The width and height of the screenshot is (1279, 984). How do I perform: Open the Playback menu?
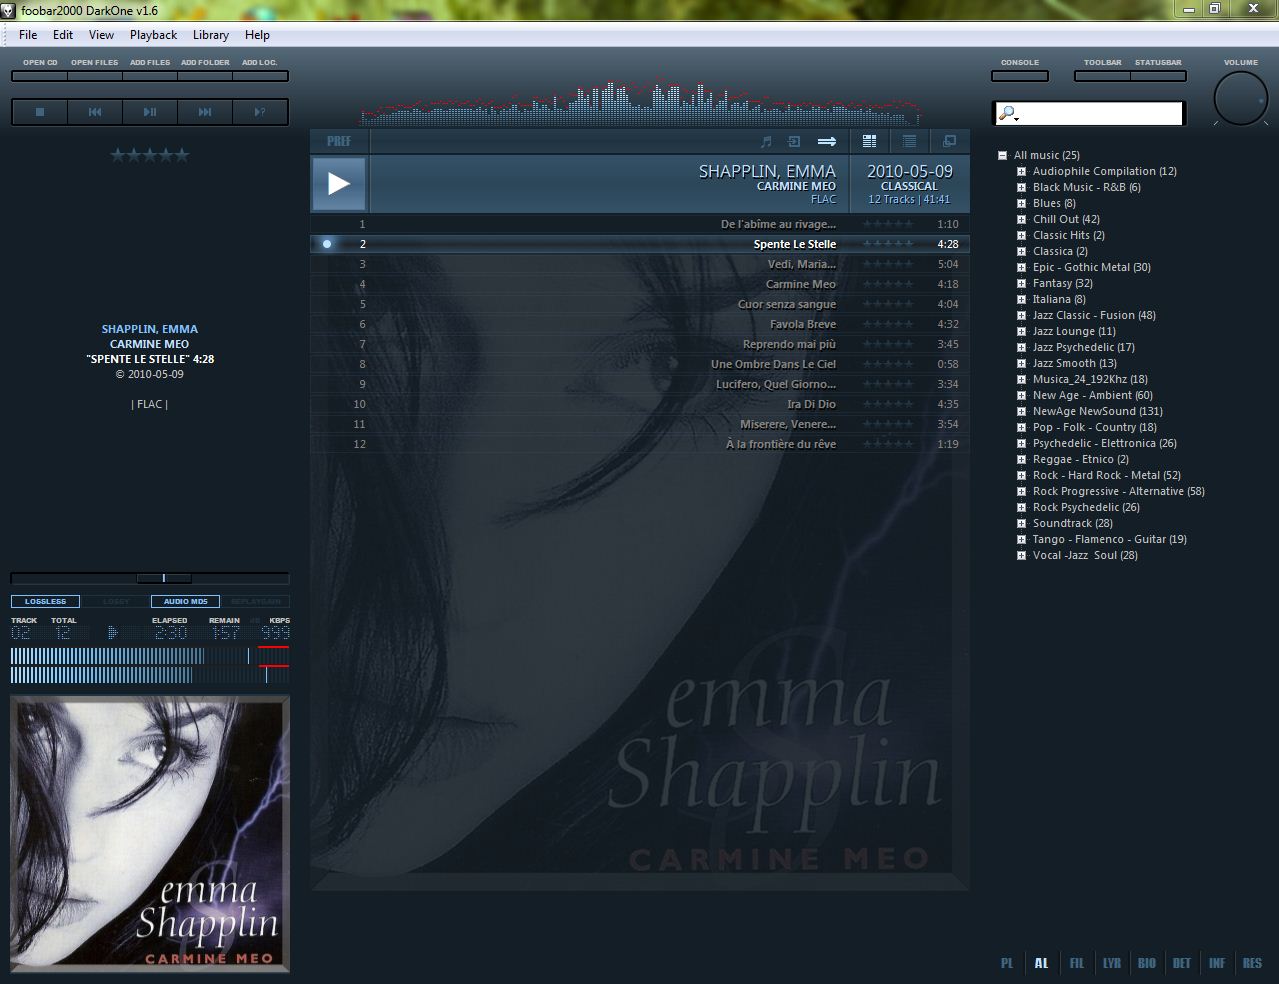click(153, 35)
